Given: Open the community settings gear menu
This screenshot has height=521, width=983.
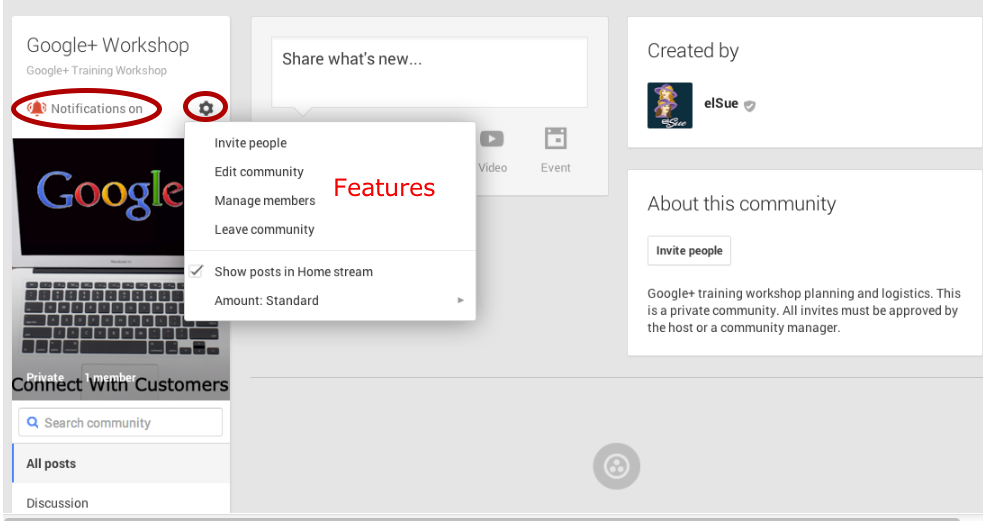Looking at the screenshot, I should [x=206, y=108].
